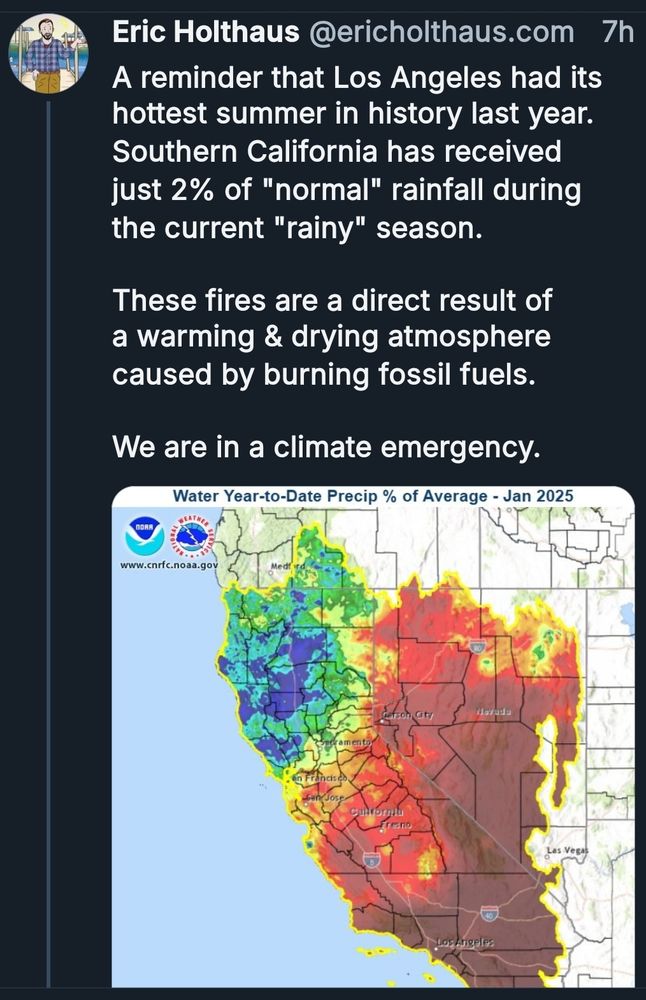The height and width of the screenshot is (1000, 646).
Task: Click the Sacramento label on the map
Action: (345, 743)
